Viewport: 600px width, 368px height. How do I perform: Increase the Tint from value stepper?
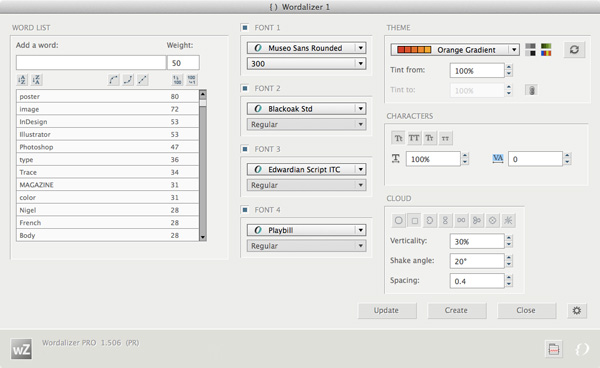509,67
